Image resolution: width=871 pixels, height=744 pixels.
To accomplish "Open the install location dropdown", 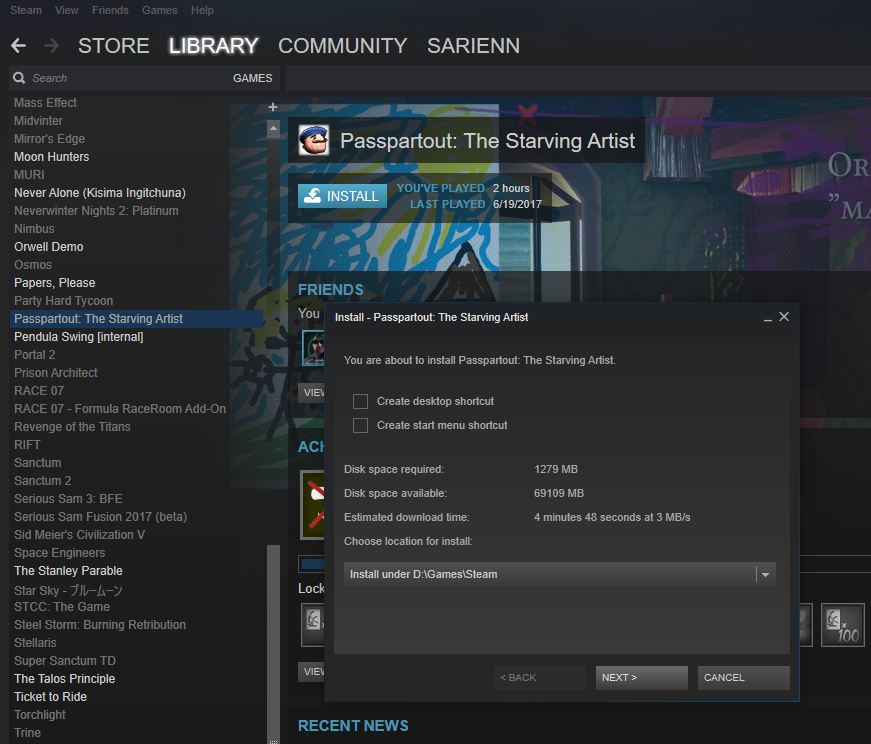I will point(560,574).
